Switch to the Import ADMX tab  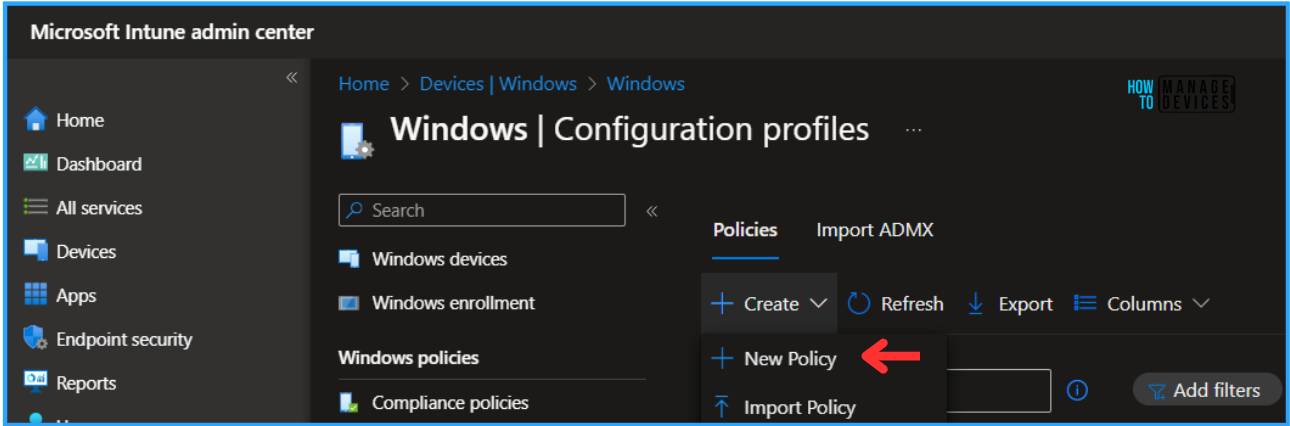coord(875,230)
